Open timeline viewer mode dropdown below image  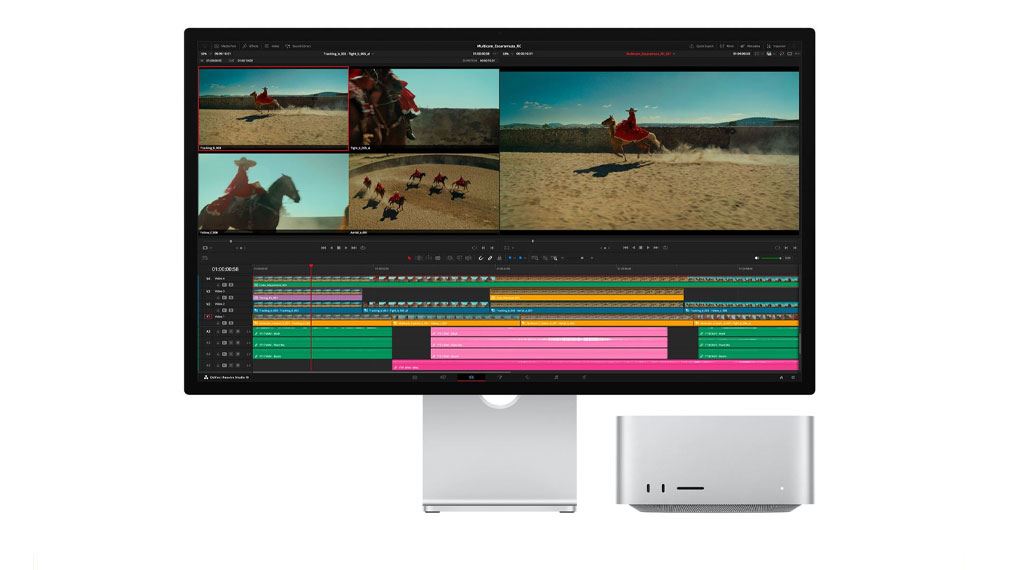point(509,248)
